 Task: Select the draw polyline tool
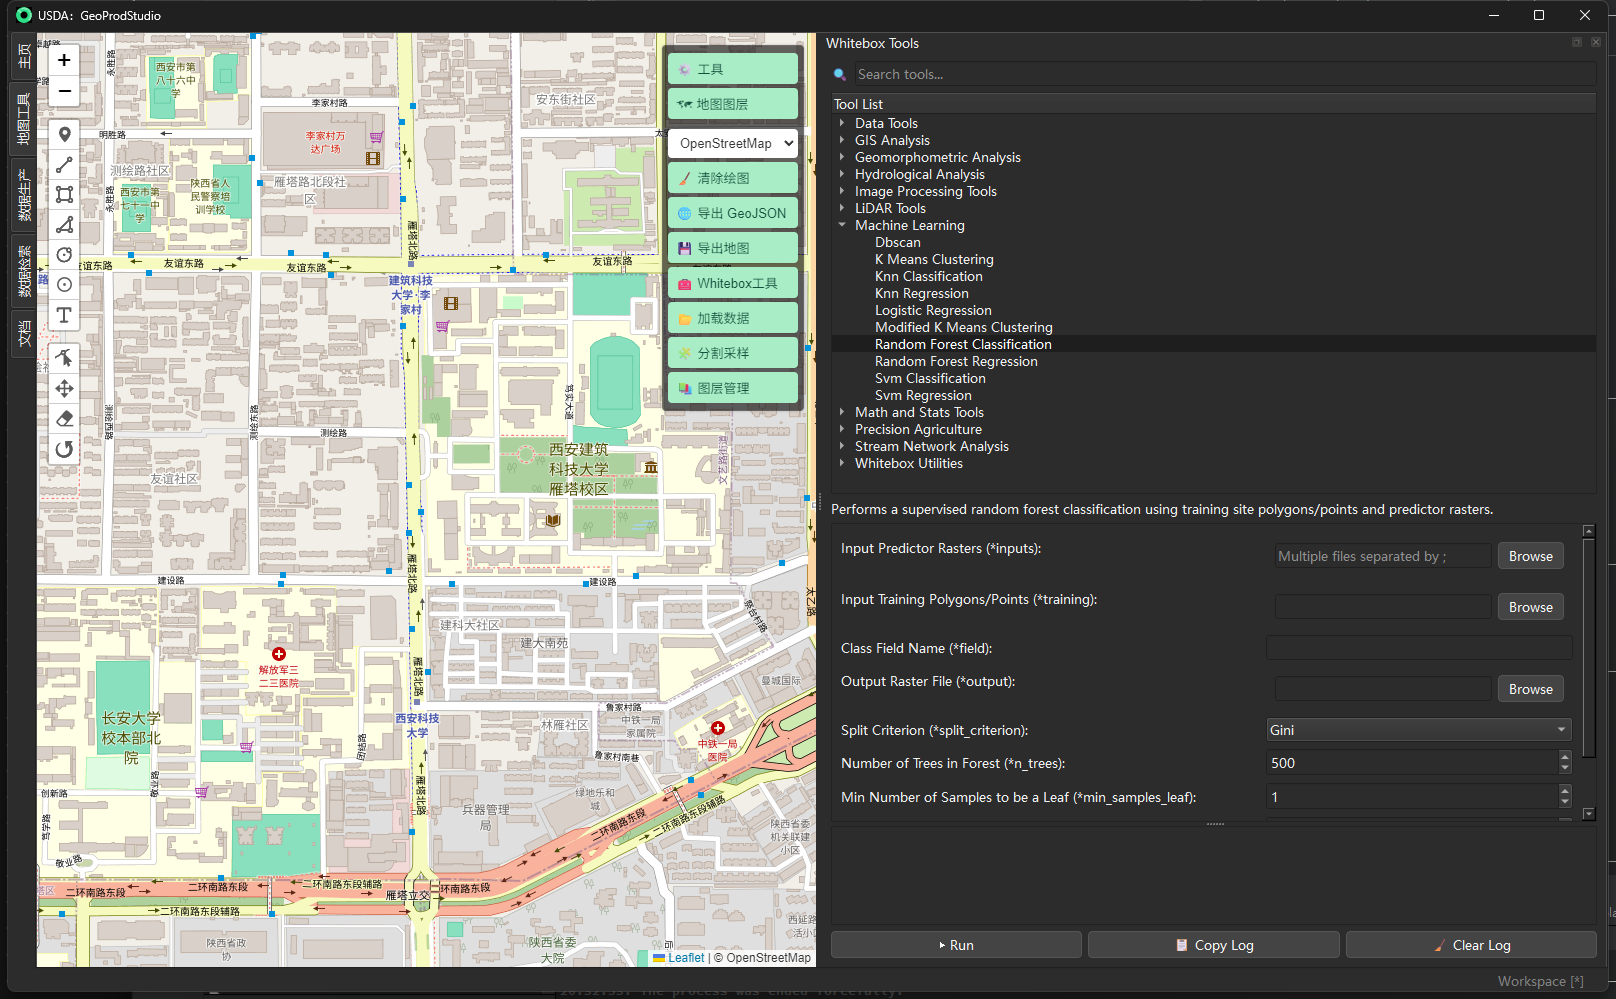point(64,165)
